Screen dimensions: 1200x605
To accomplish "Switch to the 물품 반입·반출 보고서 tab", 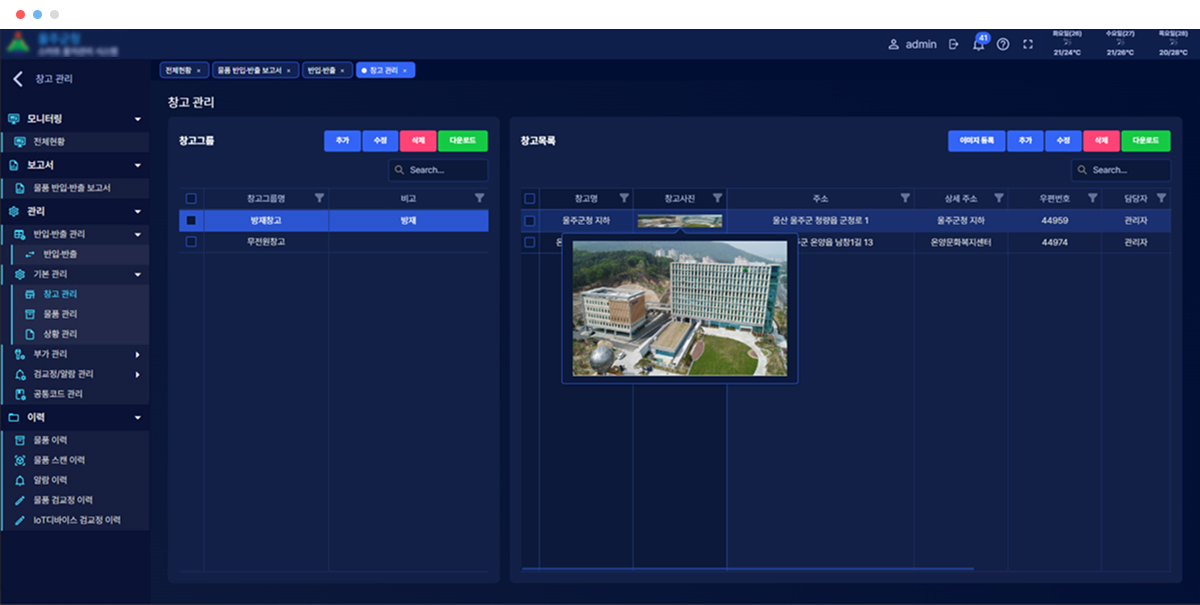I will [256, 71].
